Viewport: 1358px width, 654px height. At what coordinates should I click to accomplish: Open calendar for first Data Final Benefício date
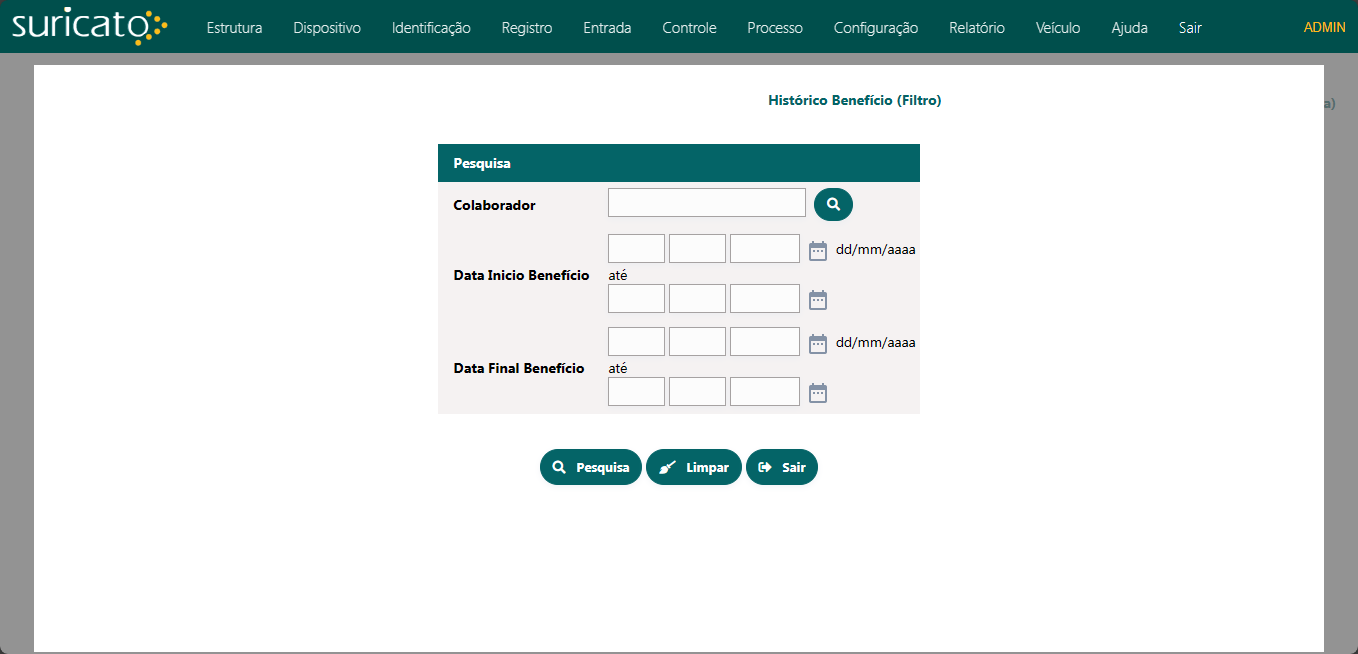pyautogui.click(x=818, y=344)
